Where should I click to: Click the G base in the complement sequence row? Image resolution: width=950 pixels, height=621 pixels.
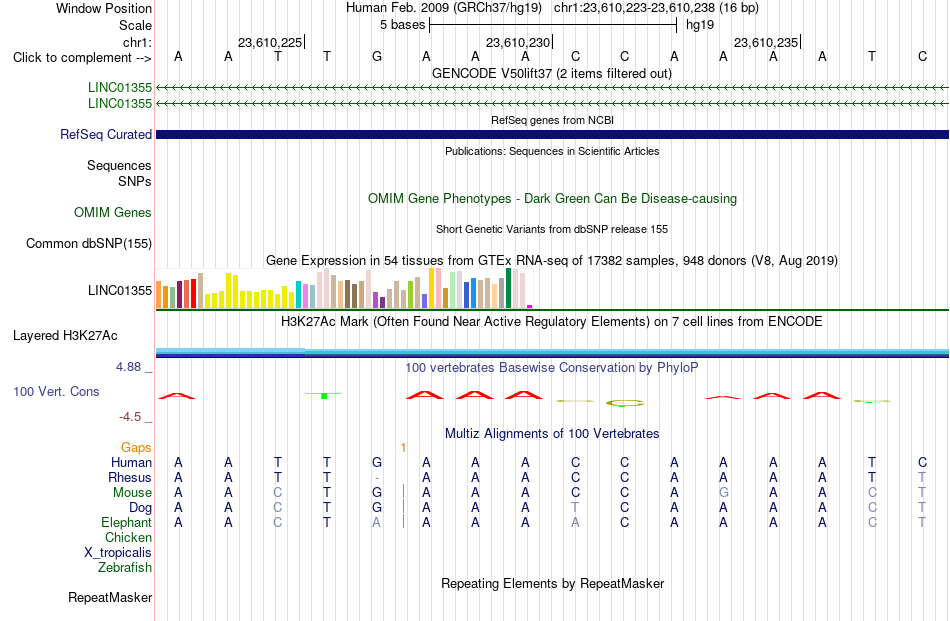377,56
